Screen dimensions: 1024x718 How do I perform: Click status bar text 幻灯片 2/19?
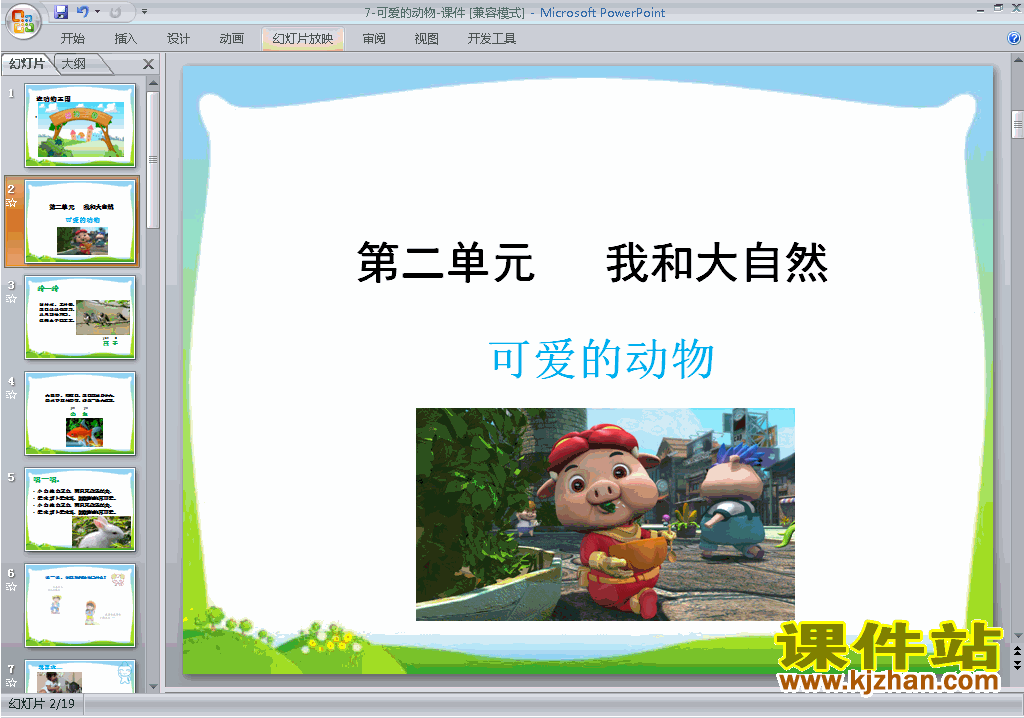[x=42, y=704]
